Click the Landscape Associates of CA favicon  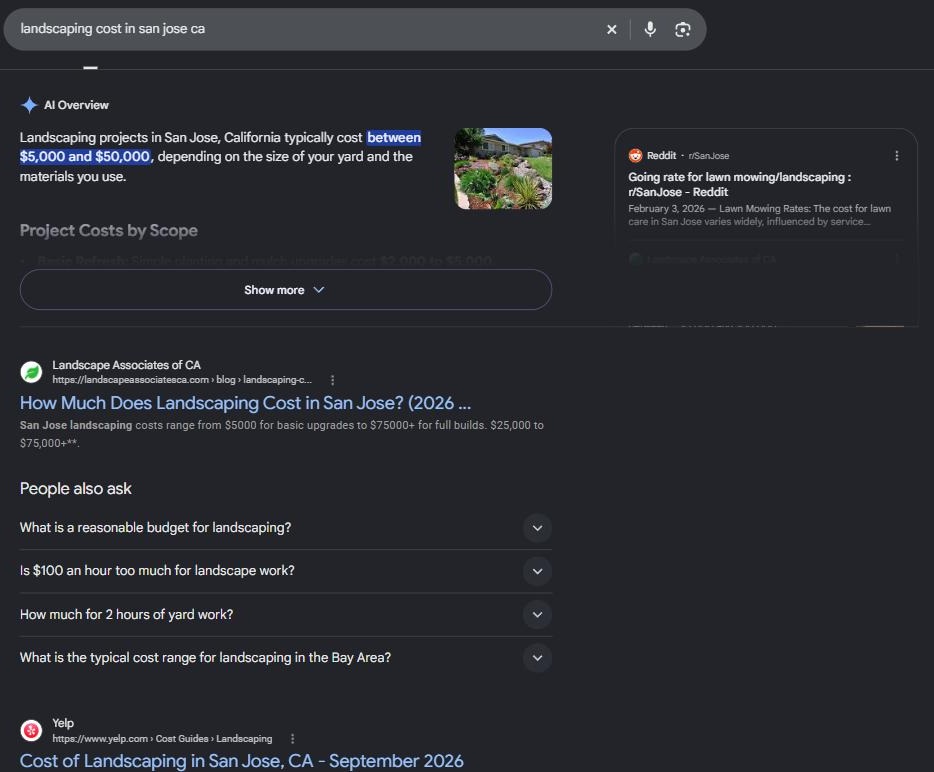pyautogui.click(x=31, y=372)
